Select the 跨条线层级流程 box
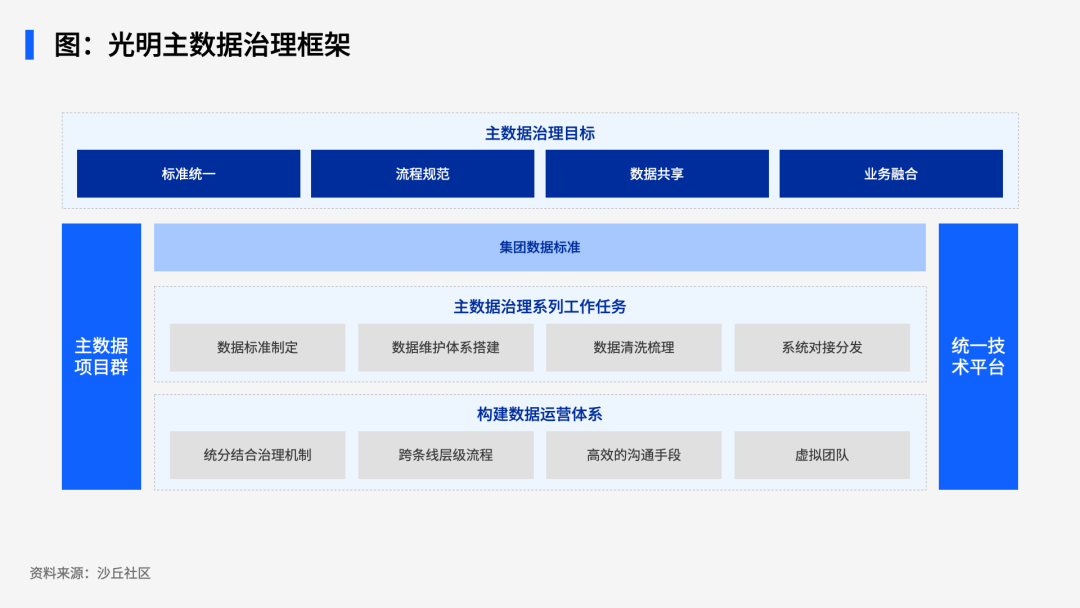 pyautogui.click(x=445, y=455)
